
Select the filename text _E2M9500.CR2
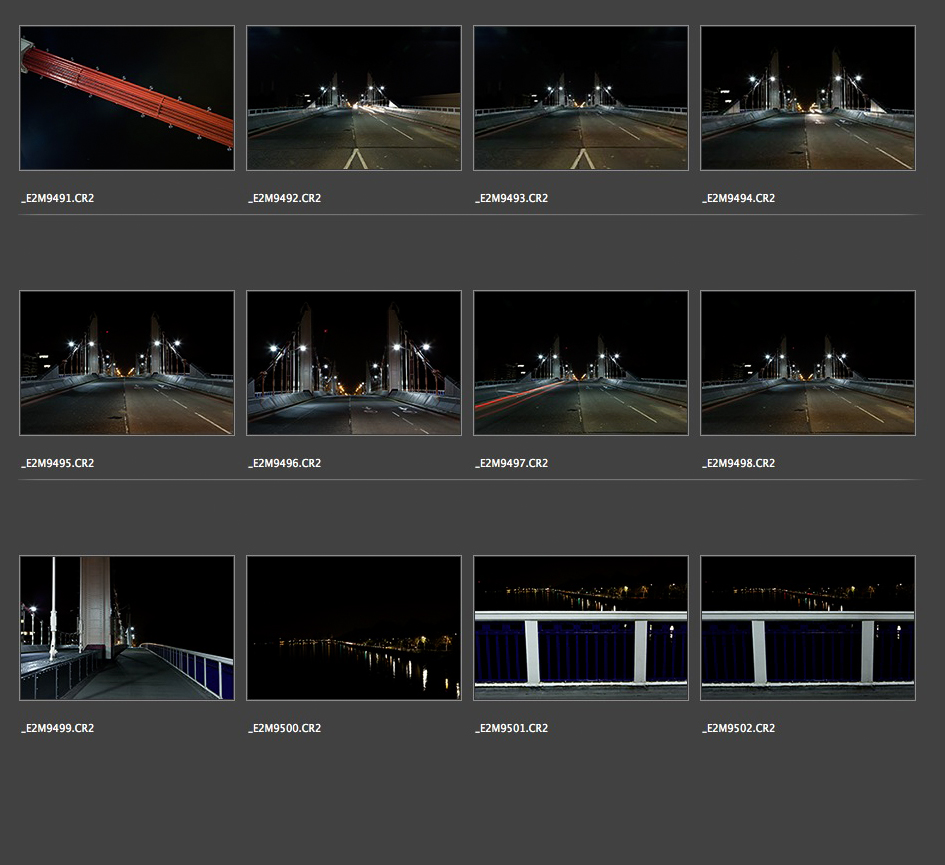[285, 728]
